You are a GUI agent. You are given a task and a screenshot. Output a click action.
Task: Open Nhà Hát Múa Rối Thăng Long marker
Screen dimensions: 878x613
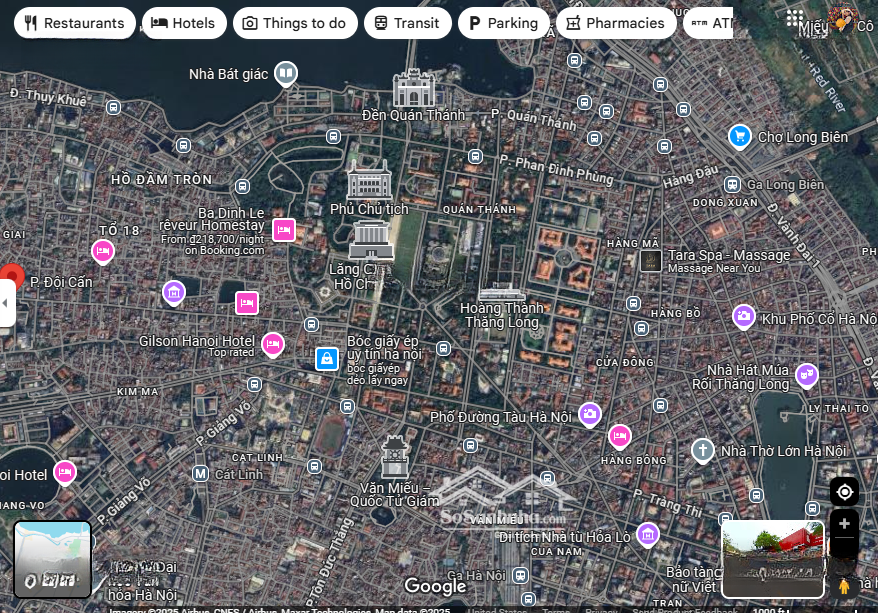click(x=806, y=375)
